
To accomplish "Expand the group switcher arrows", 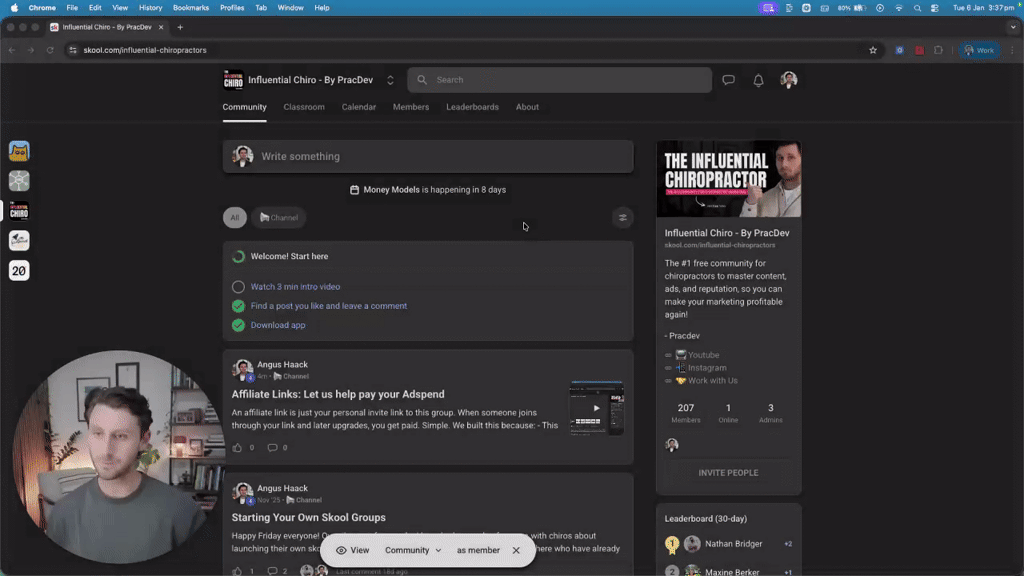I will (x=390, y=80).
